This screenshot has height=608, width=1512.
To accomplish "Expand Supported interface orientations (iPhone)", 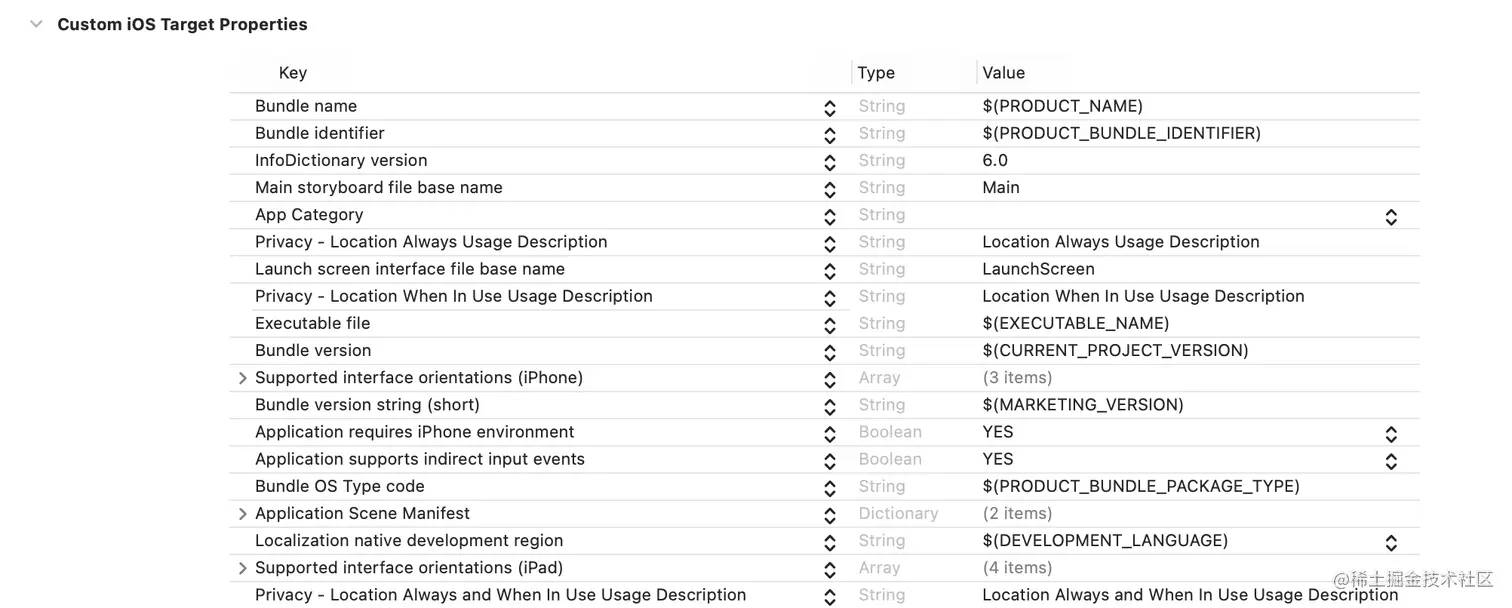I will (x=242, y=378).
